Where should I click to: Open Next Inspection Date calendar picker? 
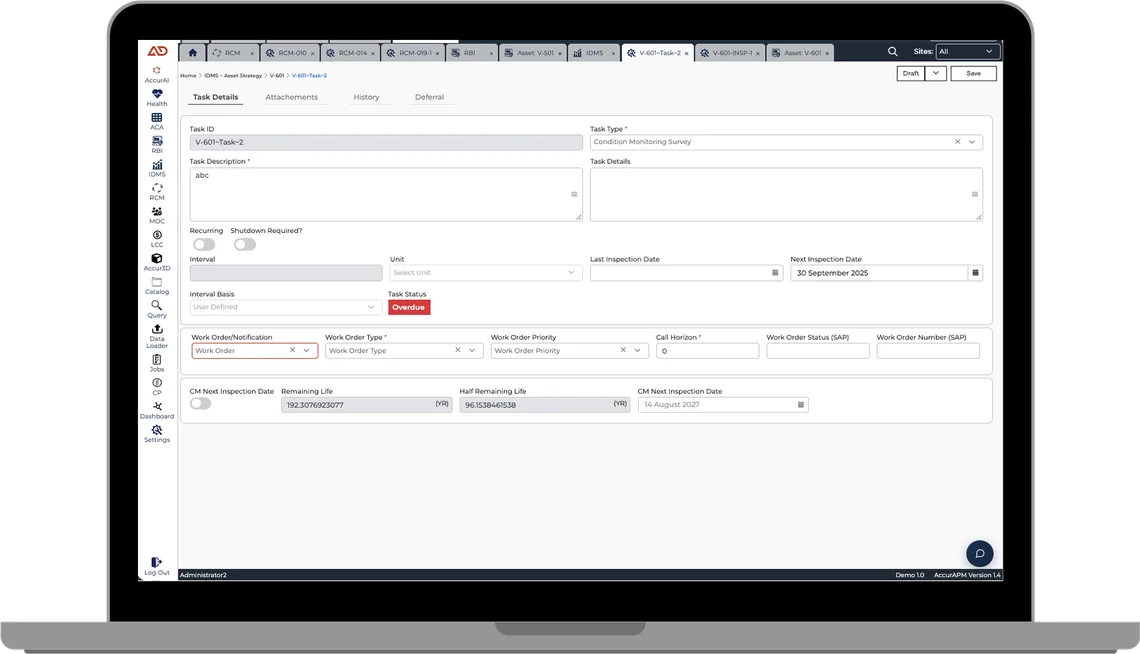click(x=975, y=273)
